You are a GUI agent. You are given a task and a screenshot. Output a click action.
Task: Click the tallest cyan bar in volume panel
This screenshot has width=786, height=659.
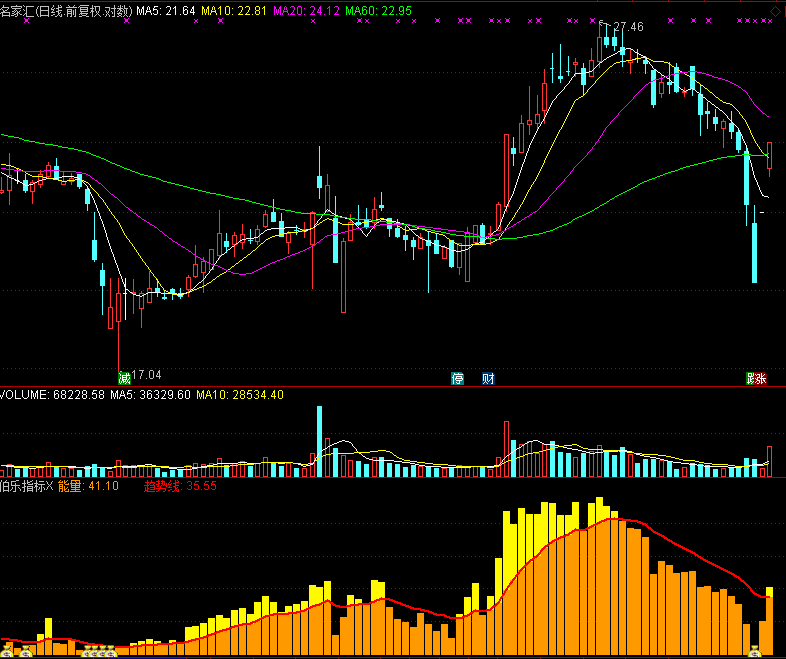click(319, 441)
